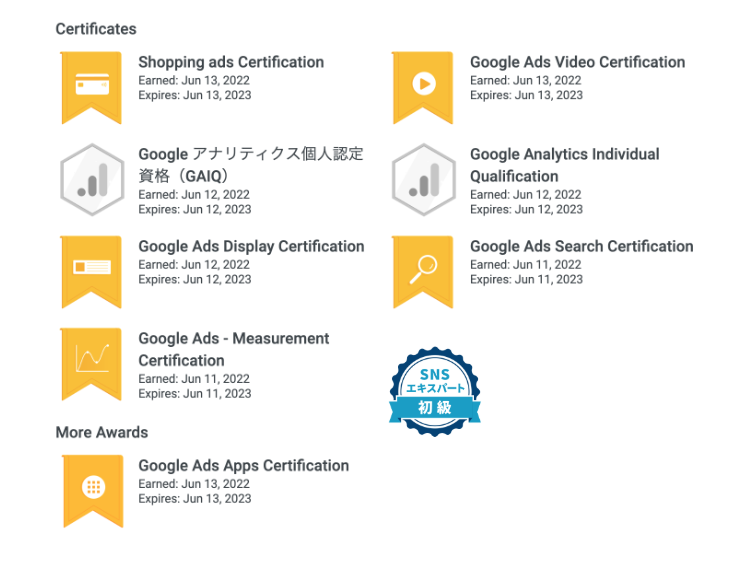Screen dimensions: 744x562
Task: Open the Google Ads Video Certification title
Action: [x=577, y=62]
